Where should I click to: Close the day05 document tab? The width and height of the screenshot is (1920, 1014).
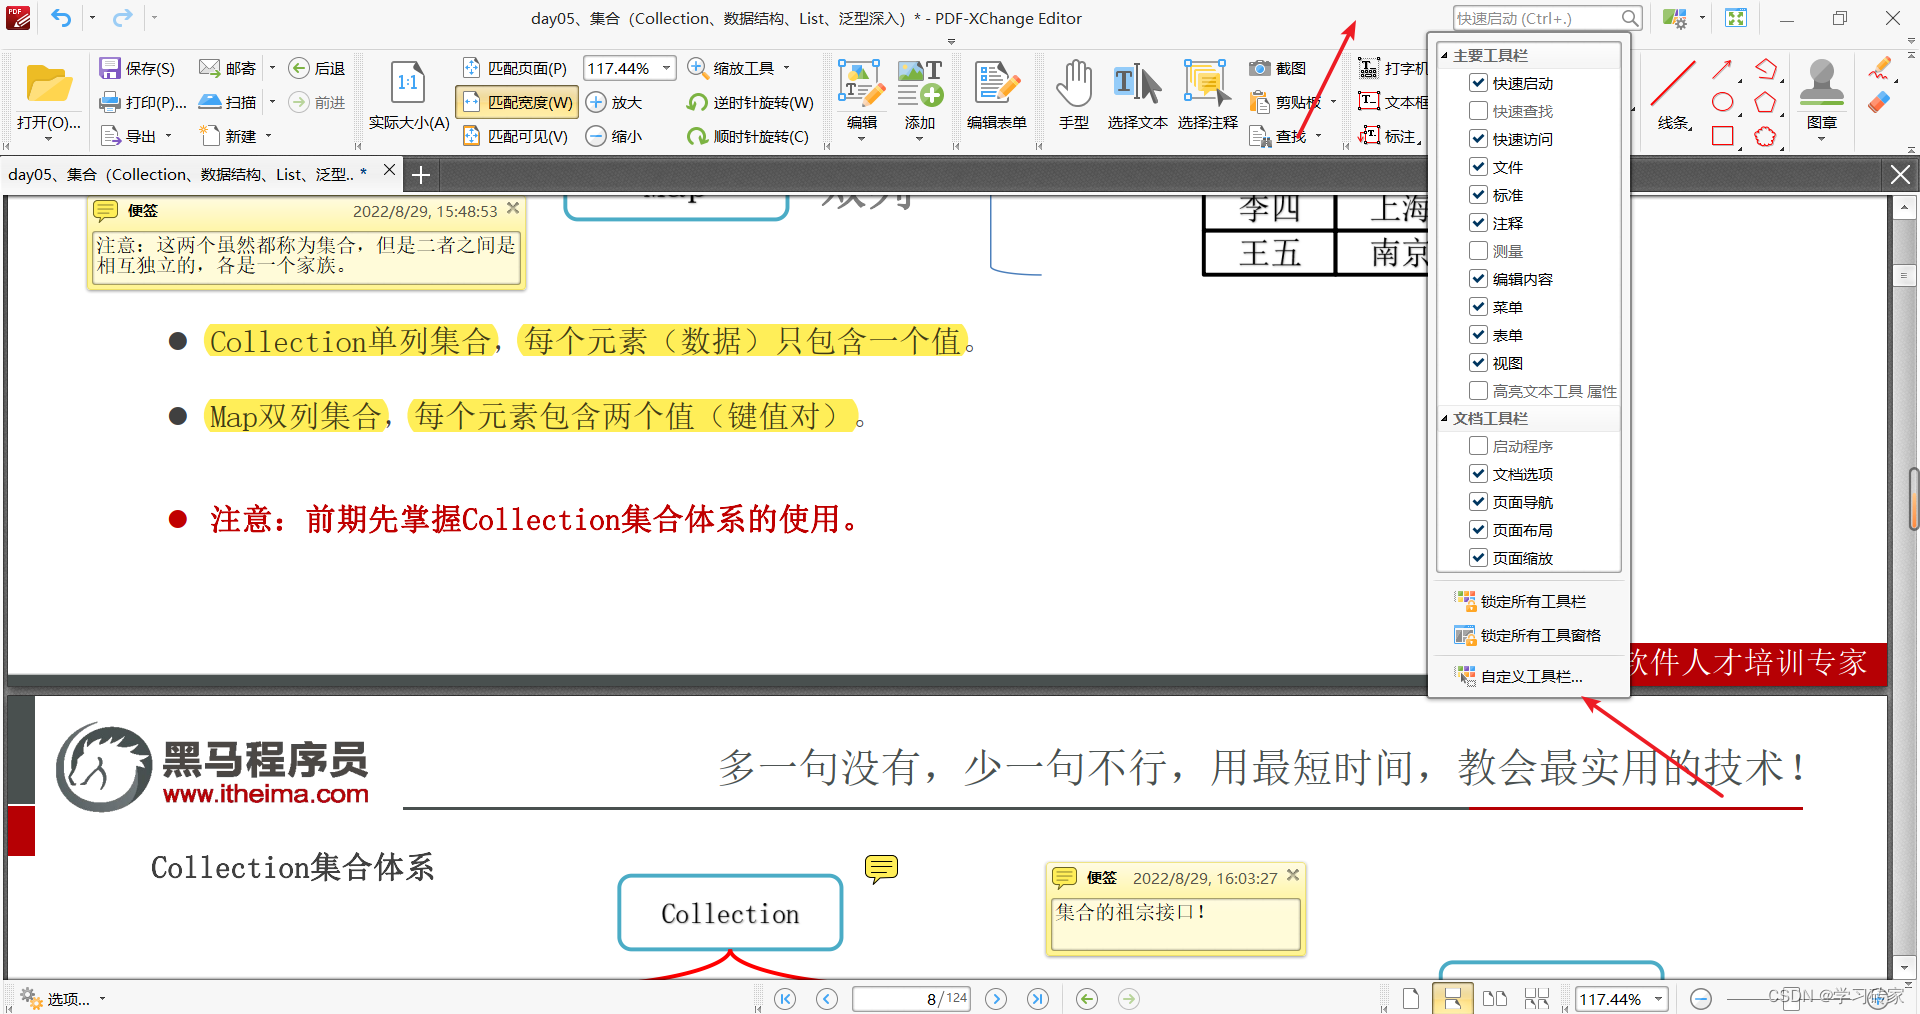coord(389,170)
